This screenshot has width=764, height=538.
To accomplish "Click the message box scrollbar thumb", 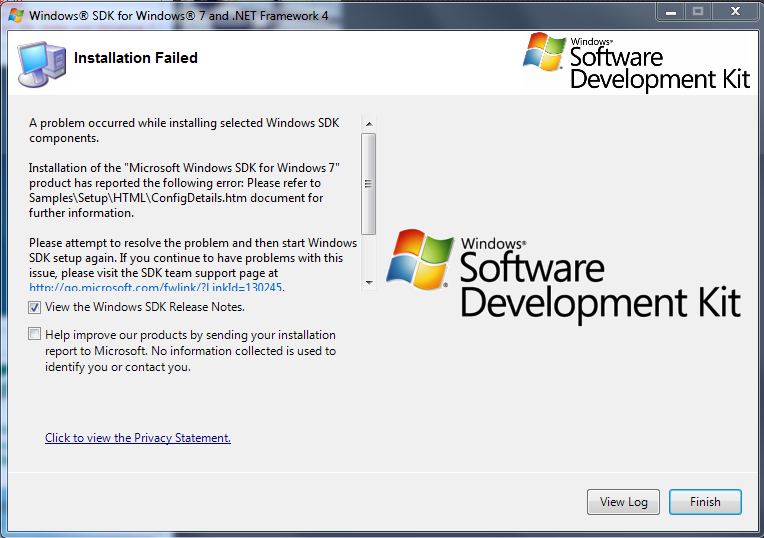I will click(369, 184).
